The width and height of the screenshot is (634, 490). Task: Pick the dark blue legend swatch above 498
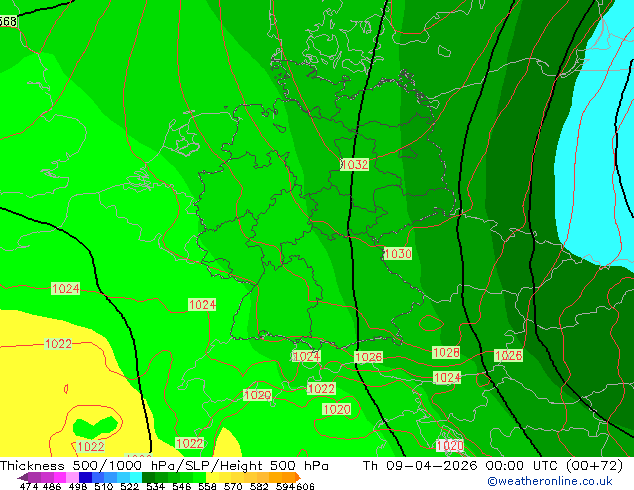pos(85,477)
